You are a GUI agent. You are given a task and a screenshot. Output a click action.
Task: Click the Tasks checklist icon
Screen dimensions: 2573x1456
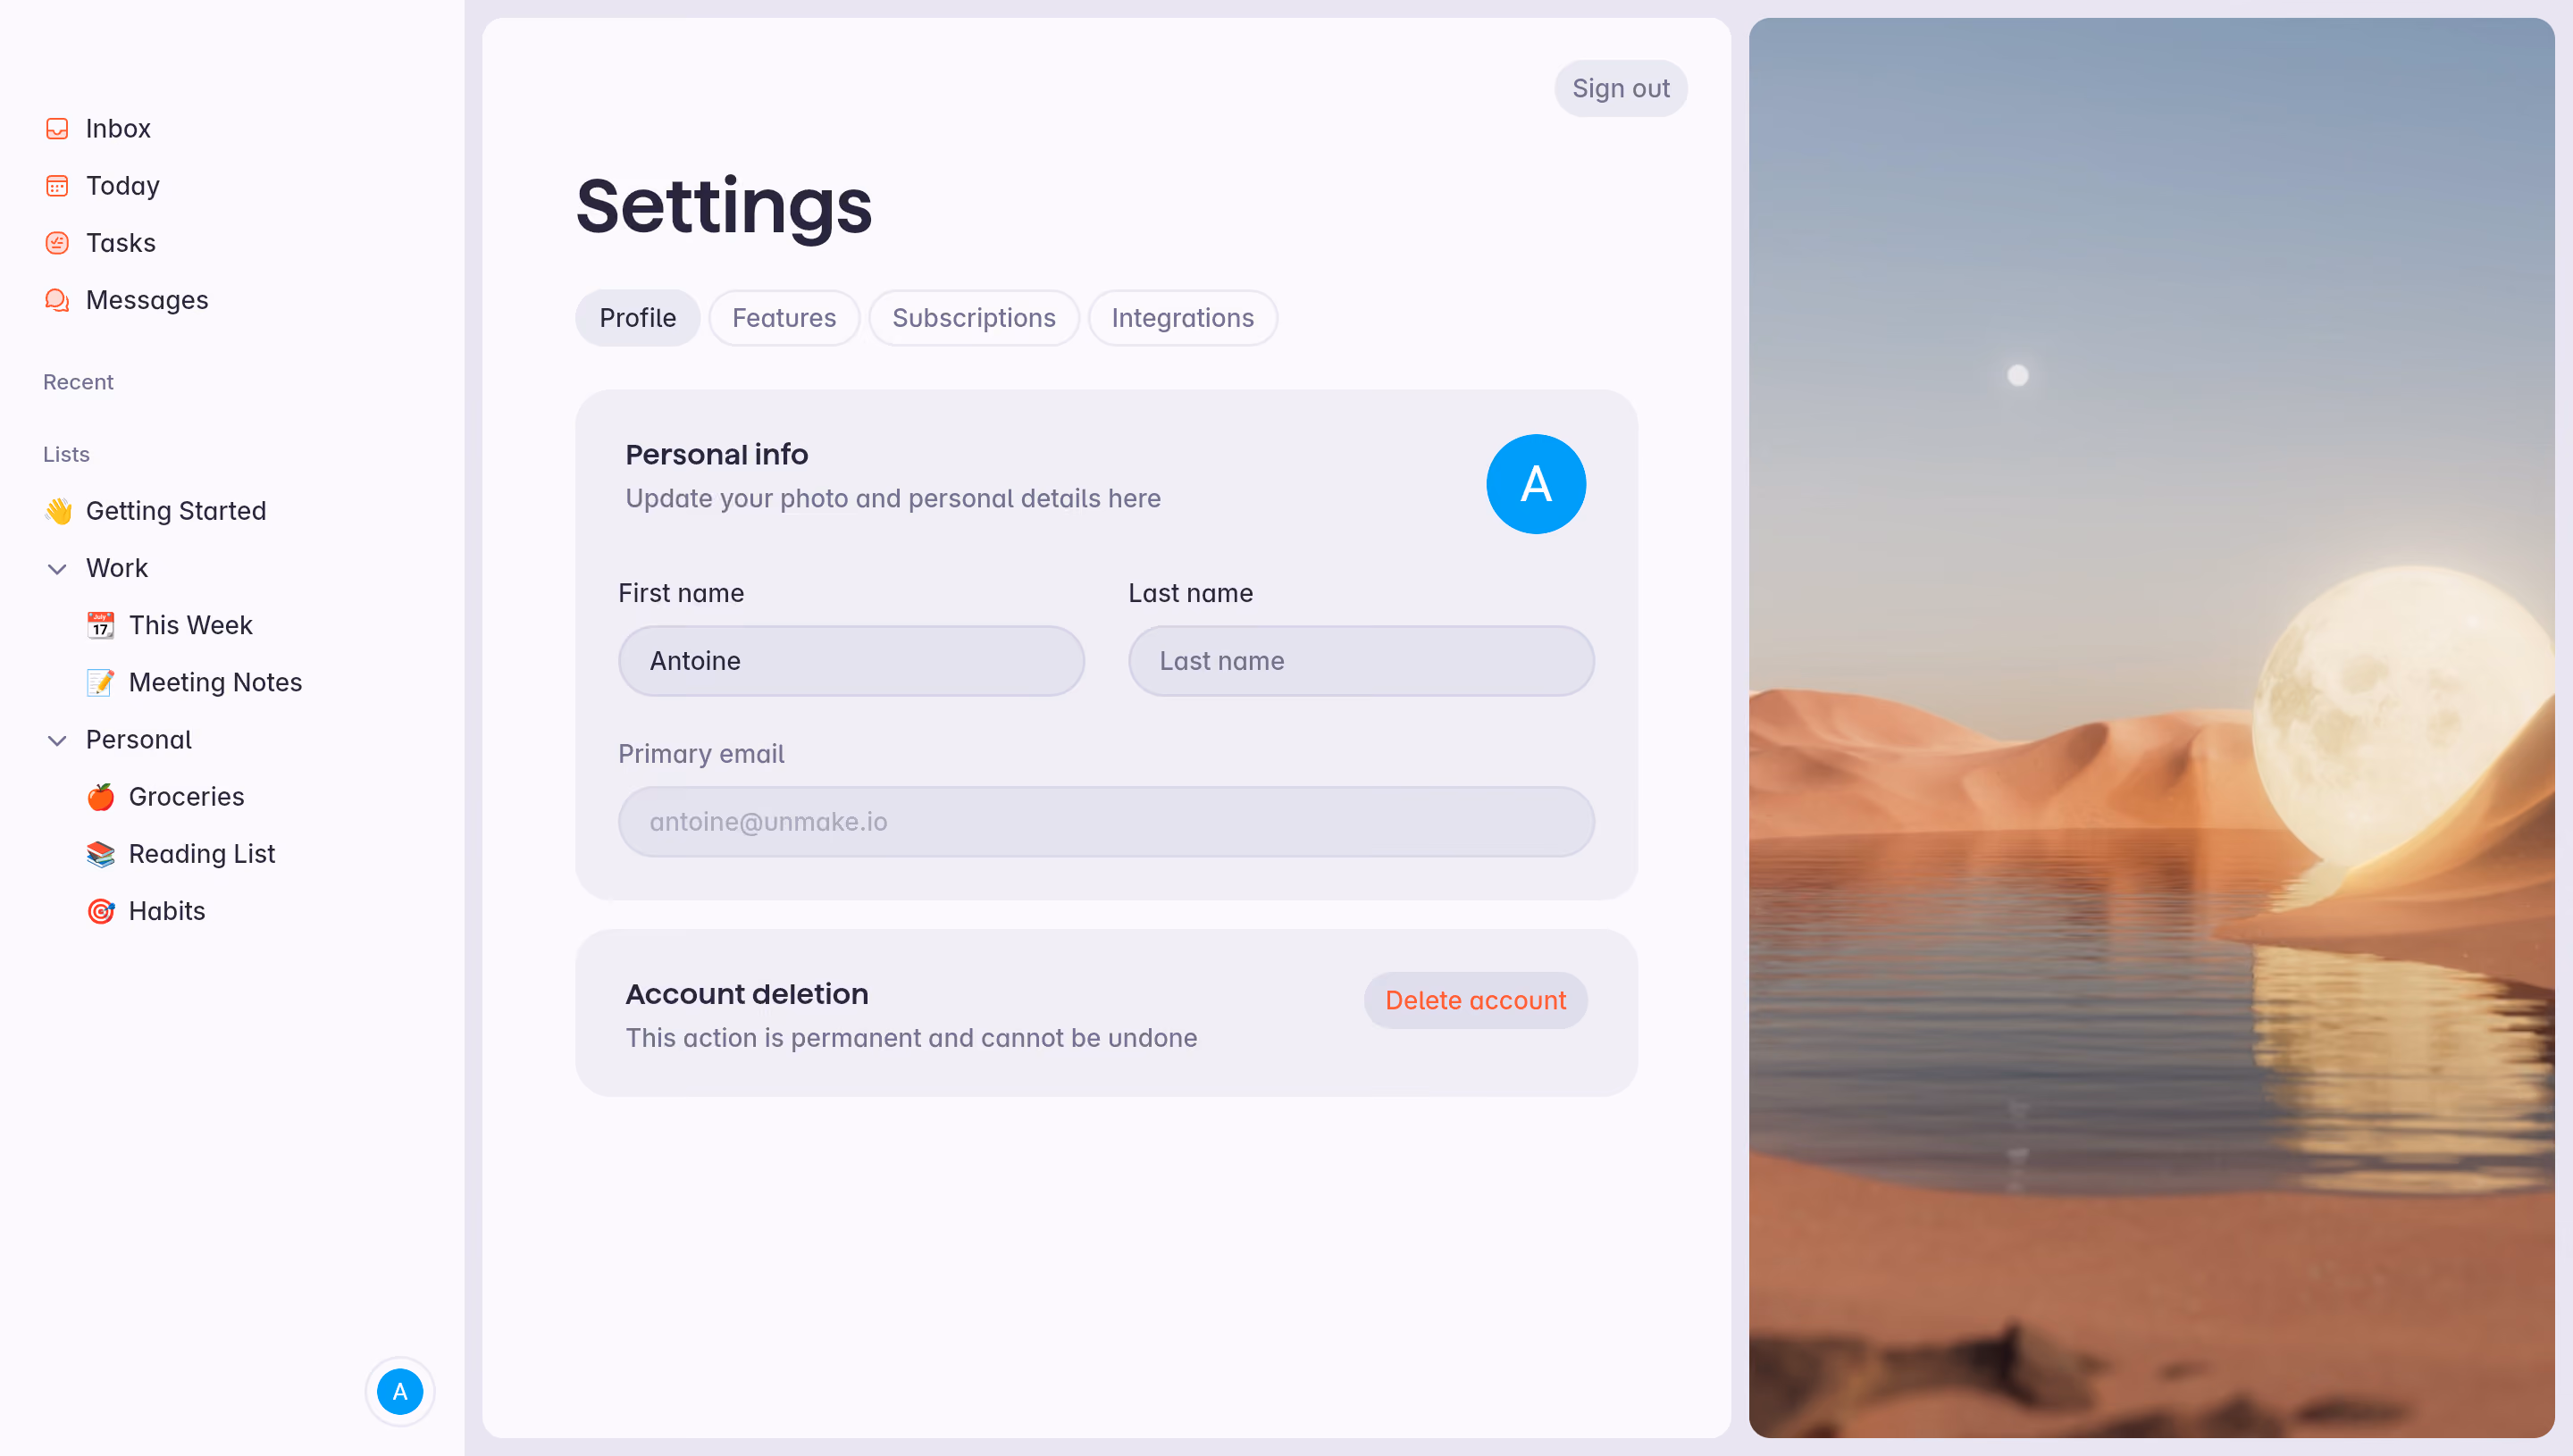point(57,243)
